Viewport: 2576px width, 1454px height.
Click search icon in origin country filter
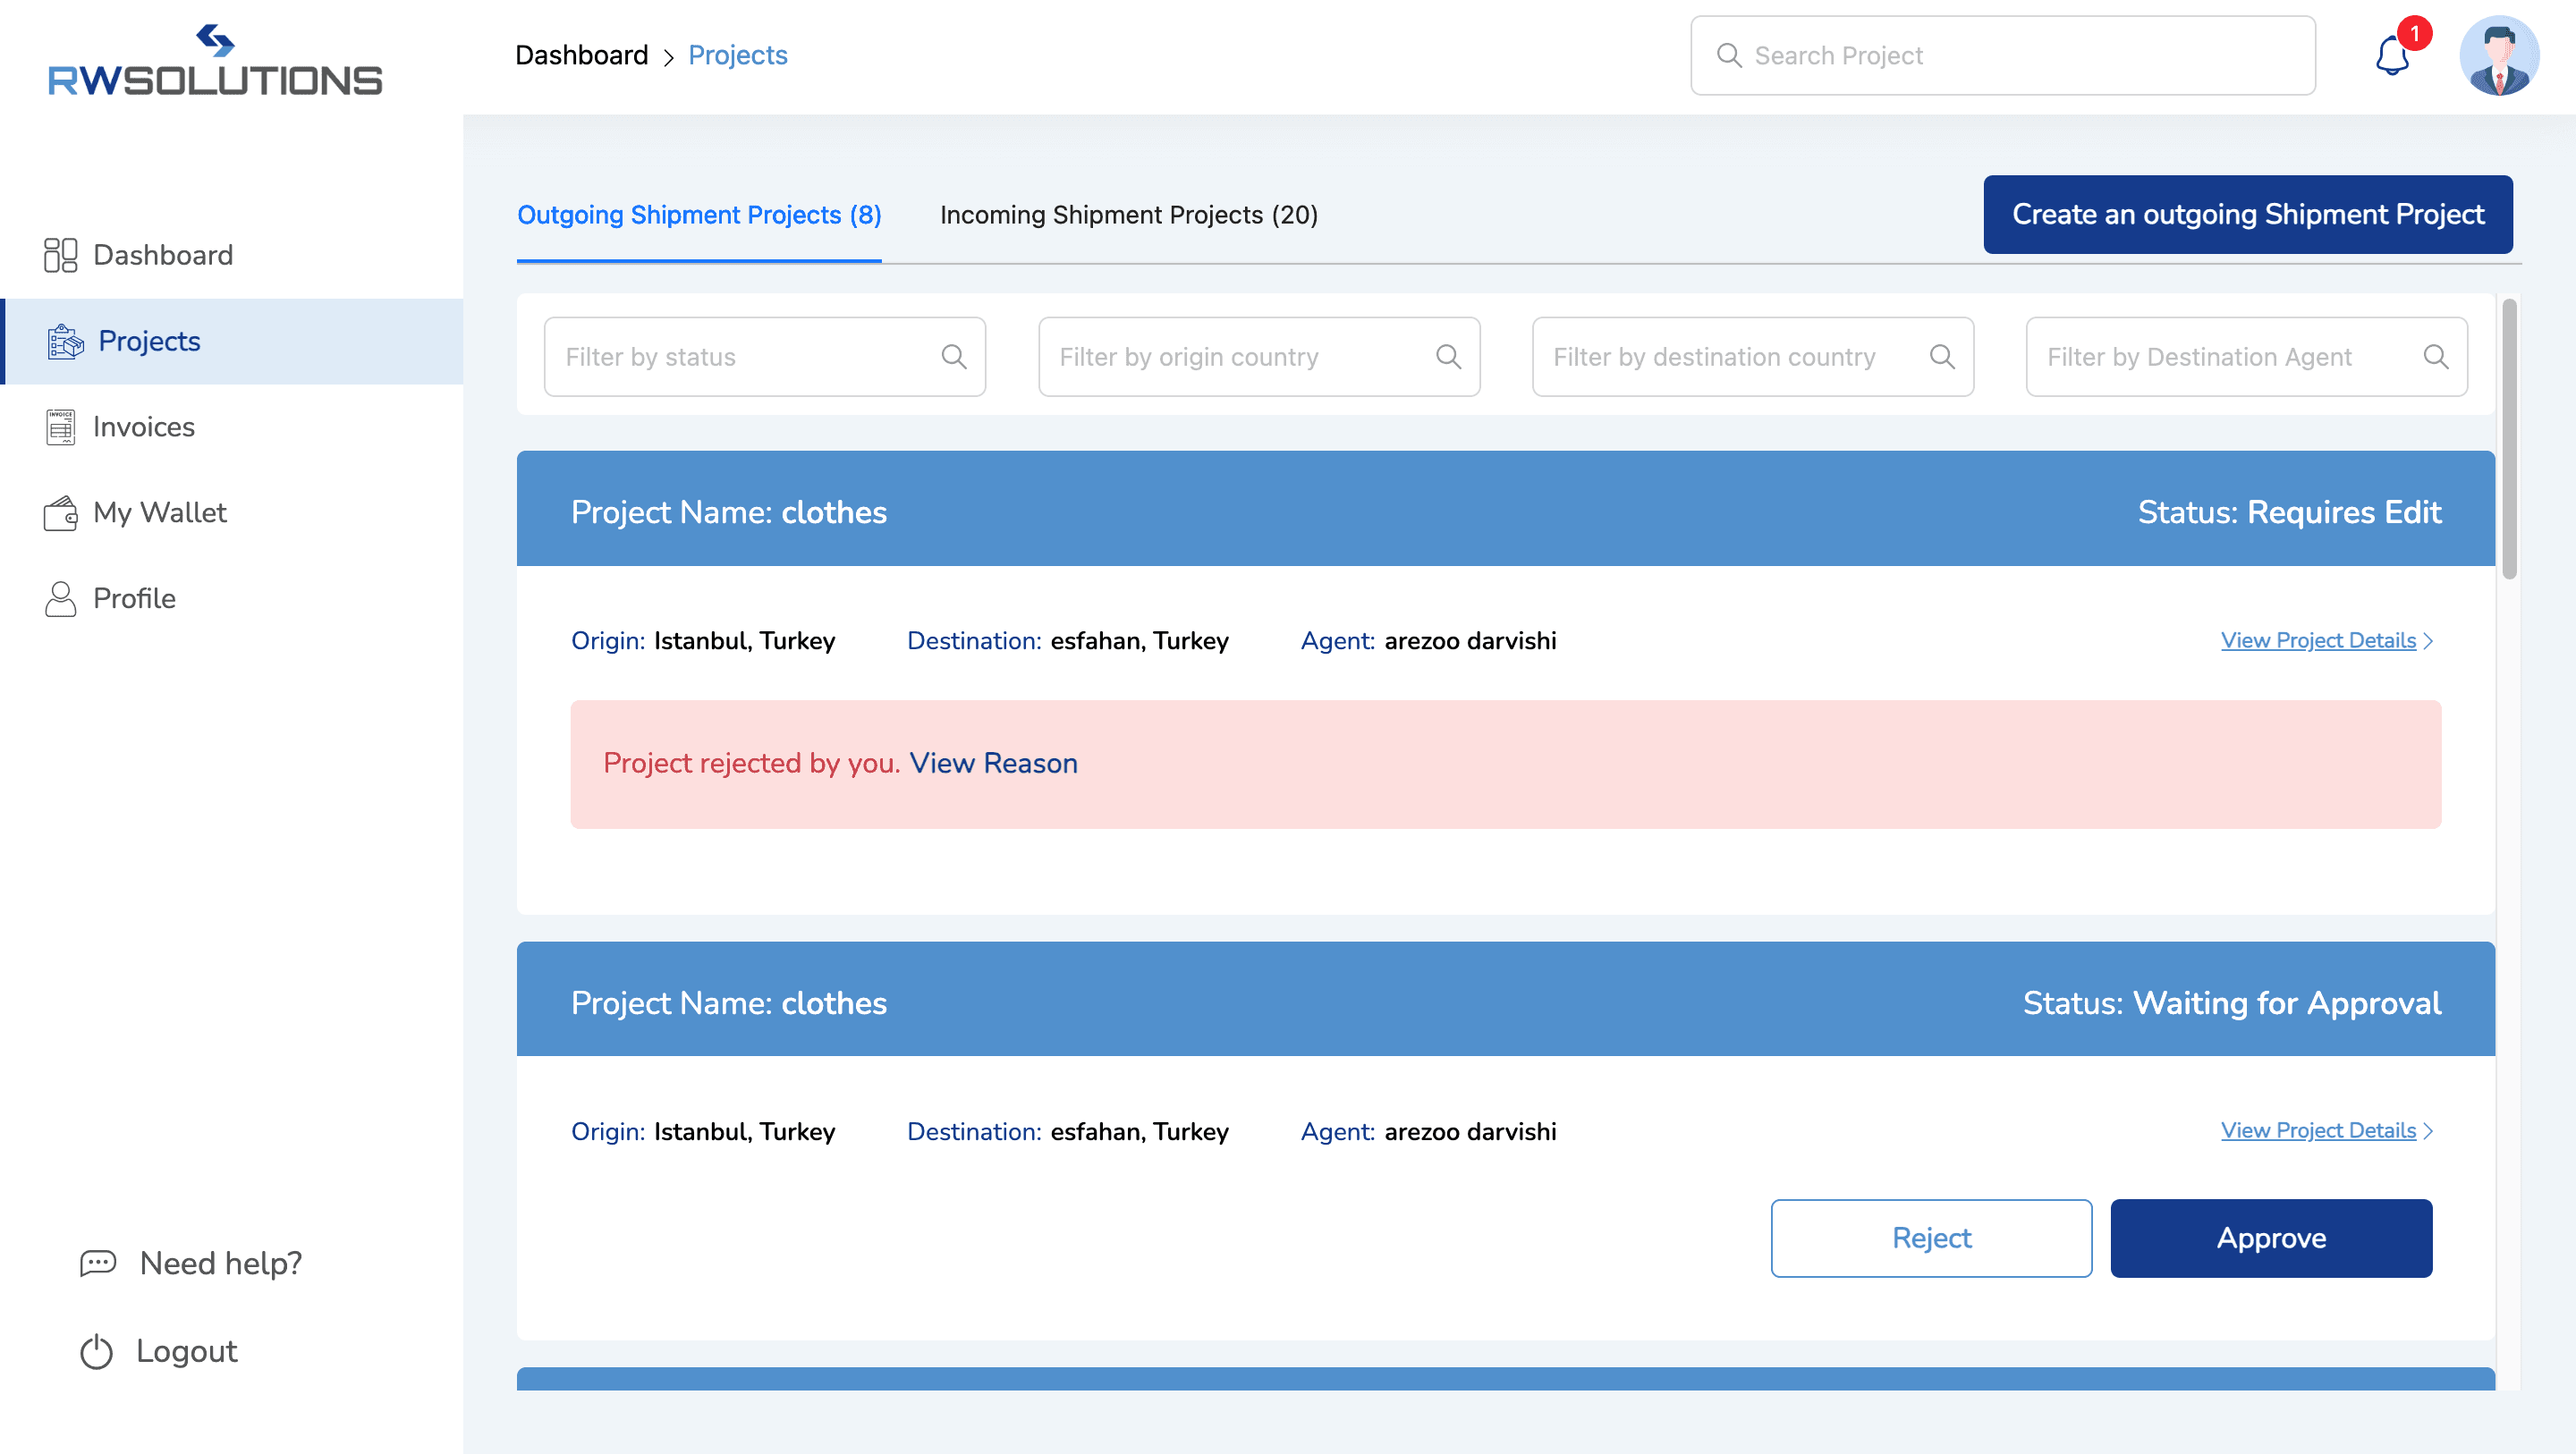(x=1448, y=357)
